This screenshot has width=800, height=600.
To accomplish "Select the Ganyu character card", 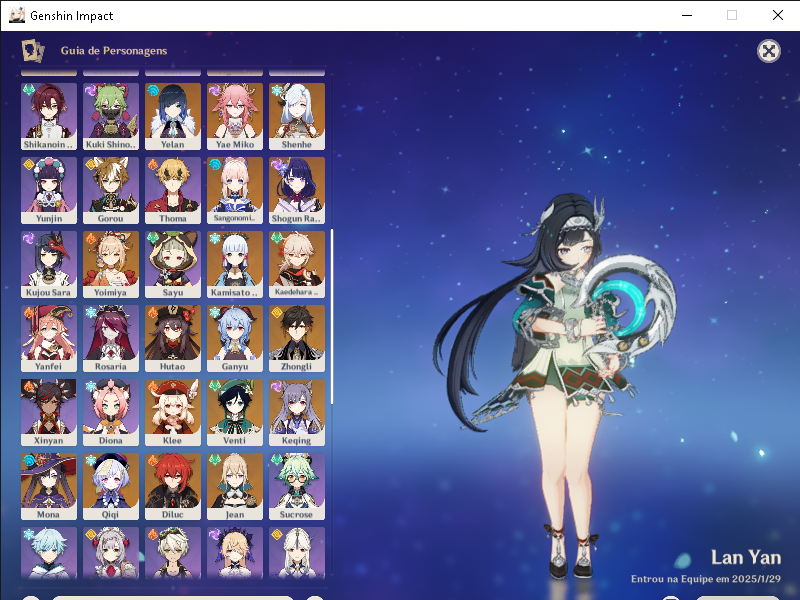I will (235, 338).
